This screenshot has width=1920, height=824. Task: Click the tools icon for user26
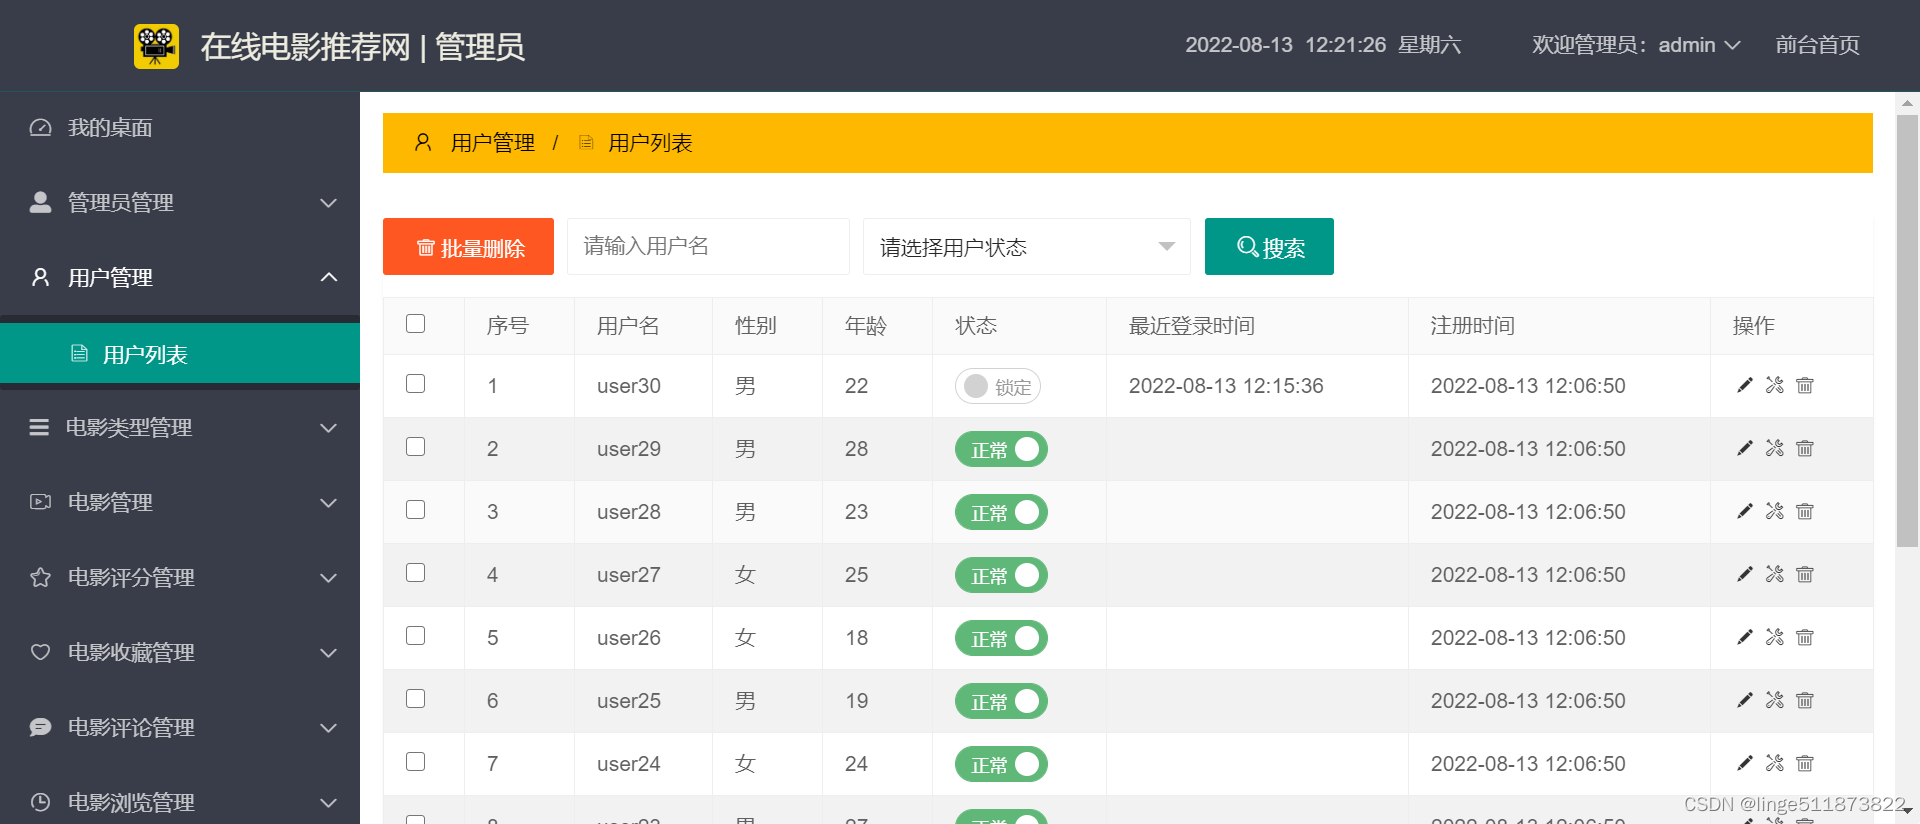click(1775, 637)
